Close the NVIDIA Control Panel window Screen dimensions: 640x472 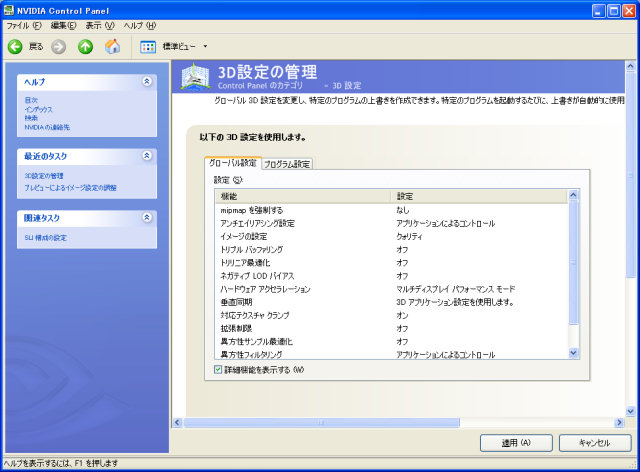(x=629, y=11)
